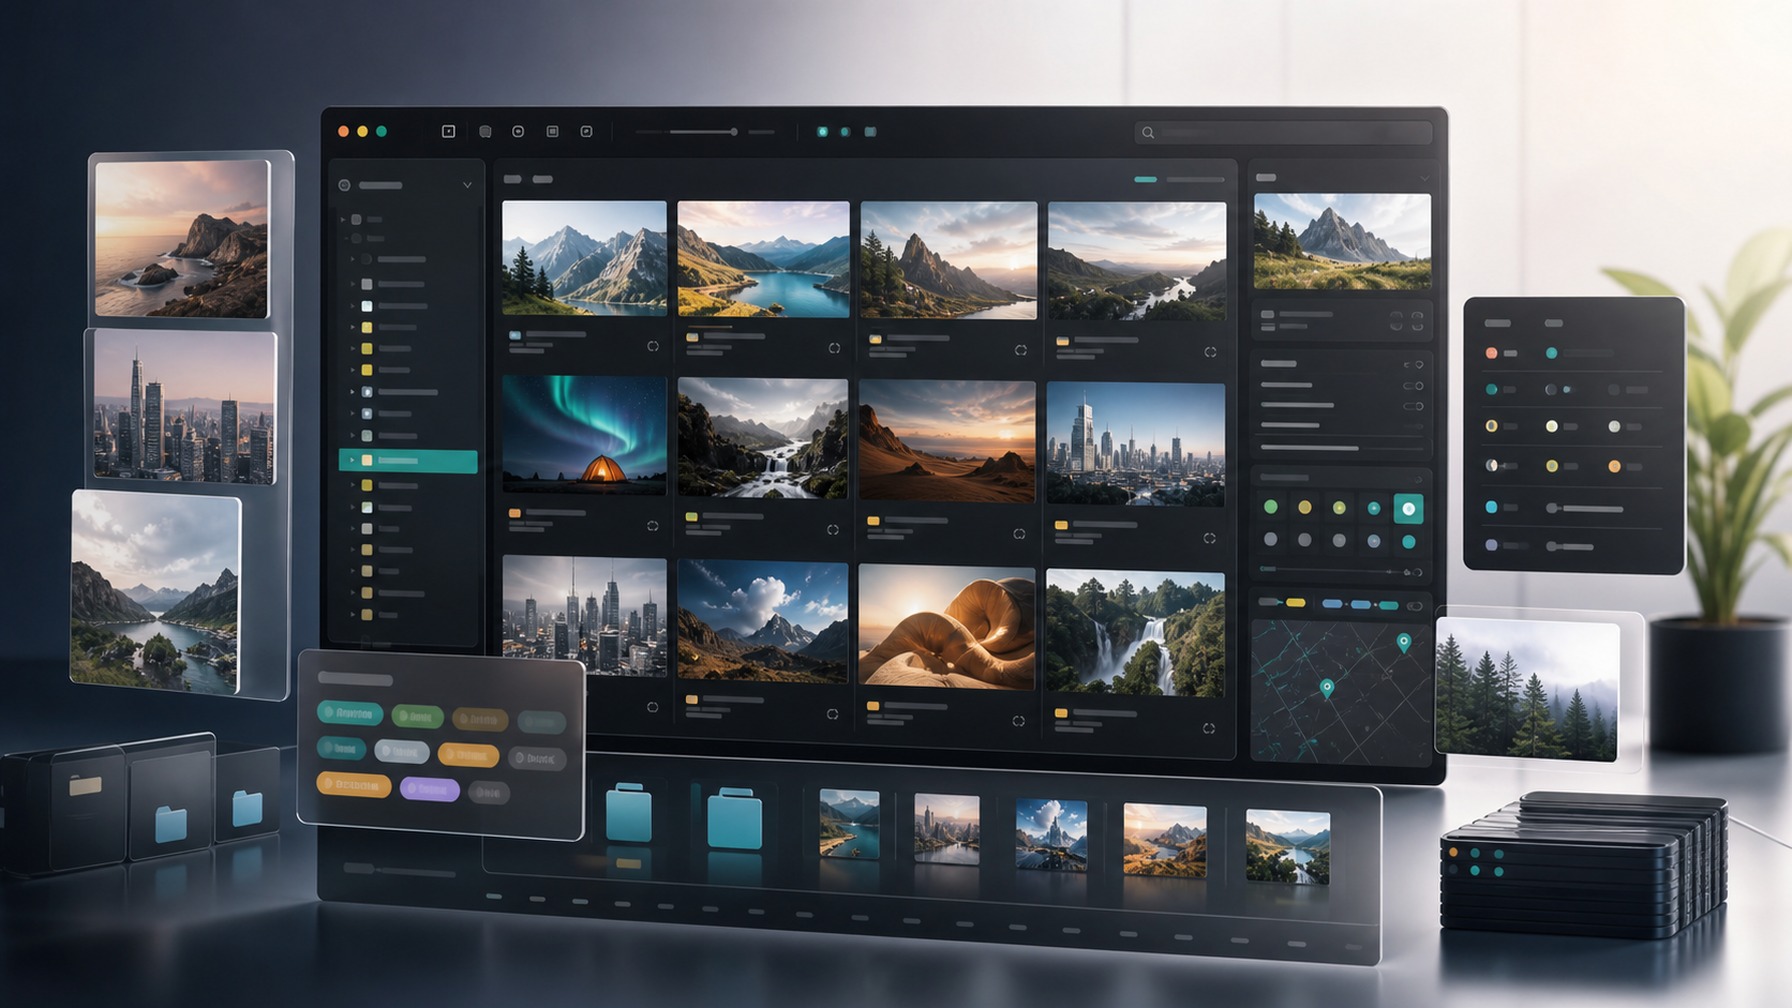The width and height of the screenshot is (1792, 1008).
Task: Open the desert dunes sunset photo
Action: [x=947, y=440]
